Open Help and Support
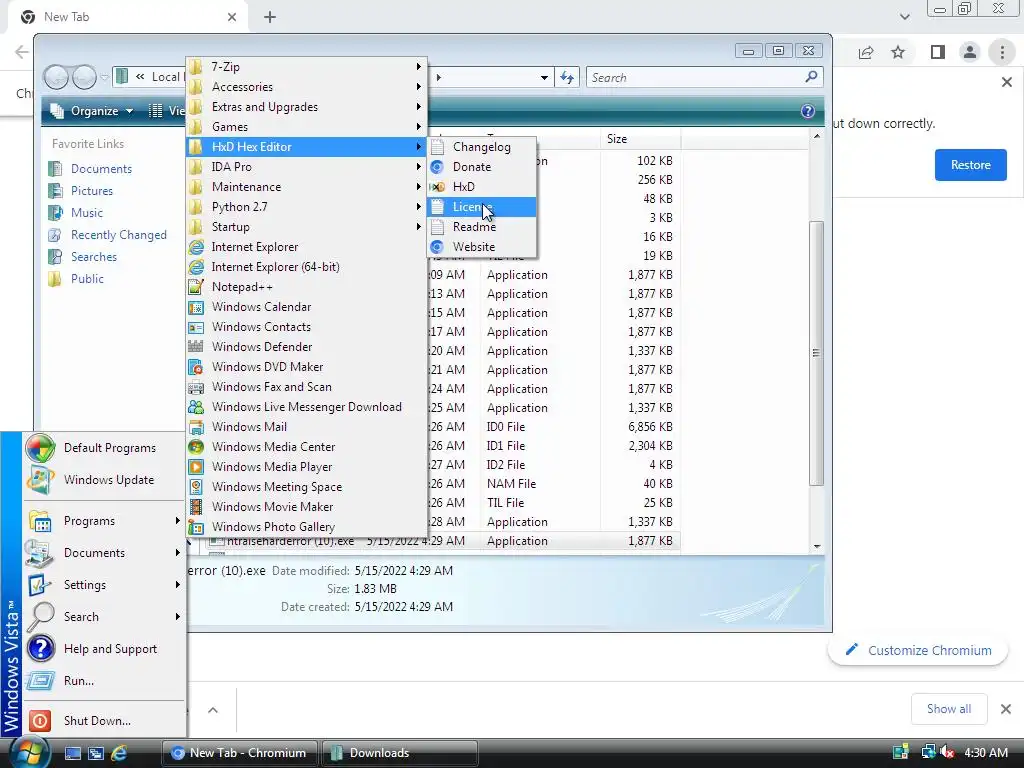Image resolution: width=1024 pixels, height=768 pixels. click(x=104, y=648)
